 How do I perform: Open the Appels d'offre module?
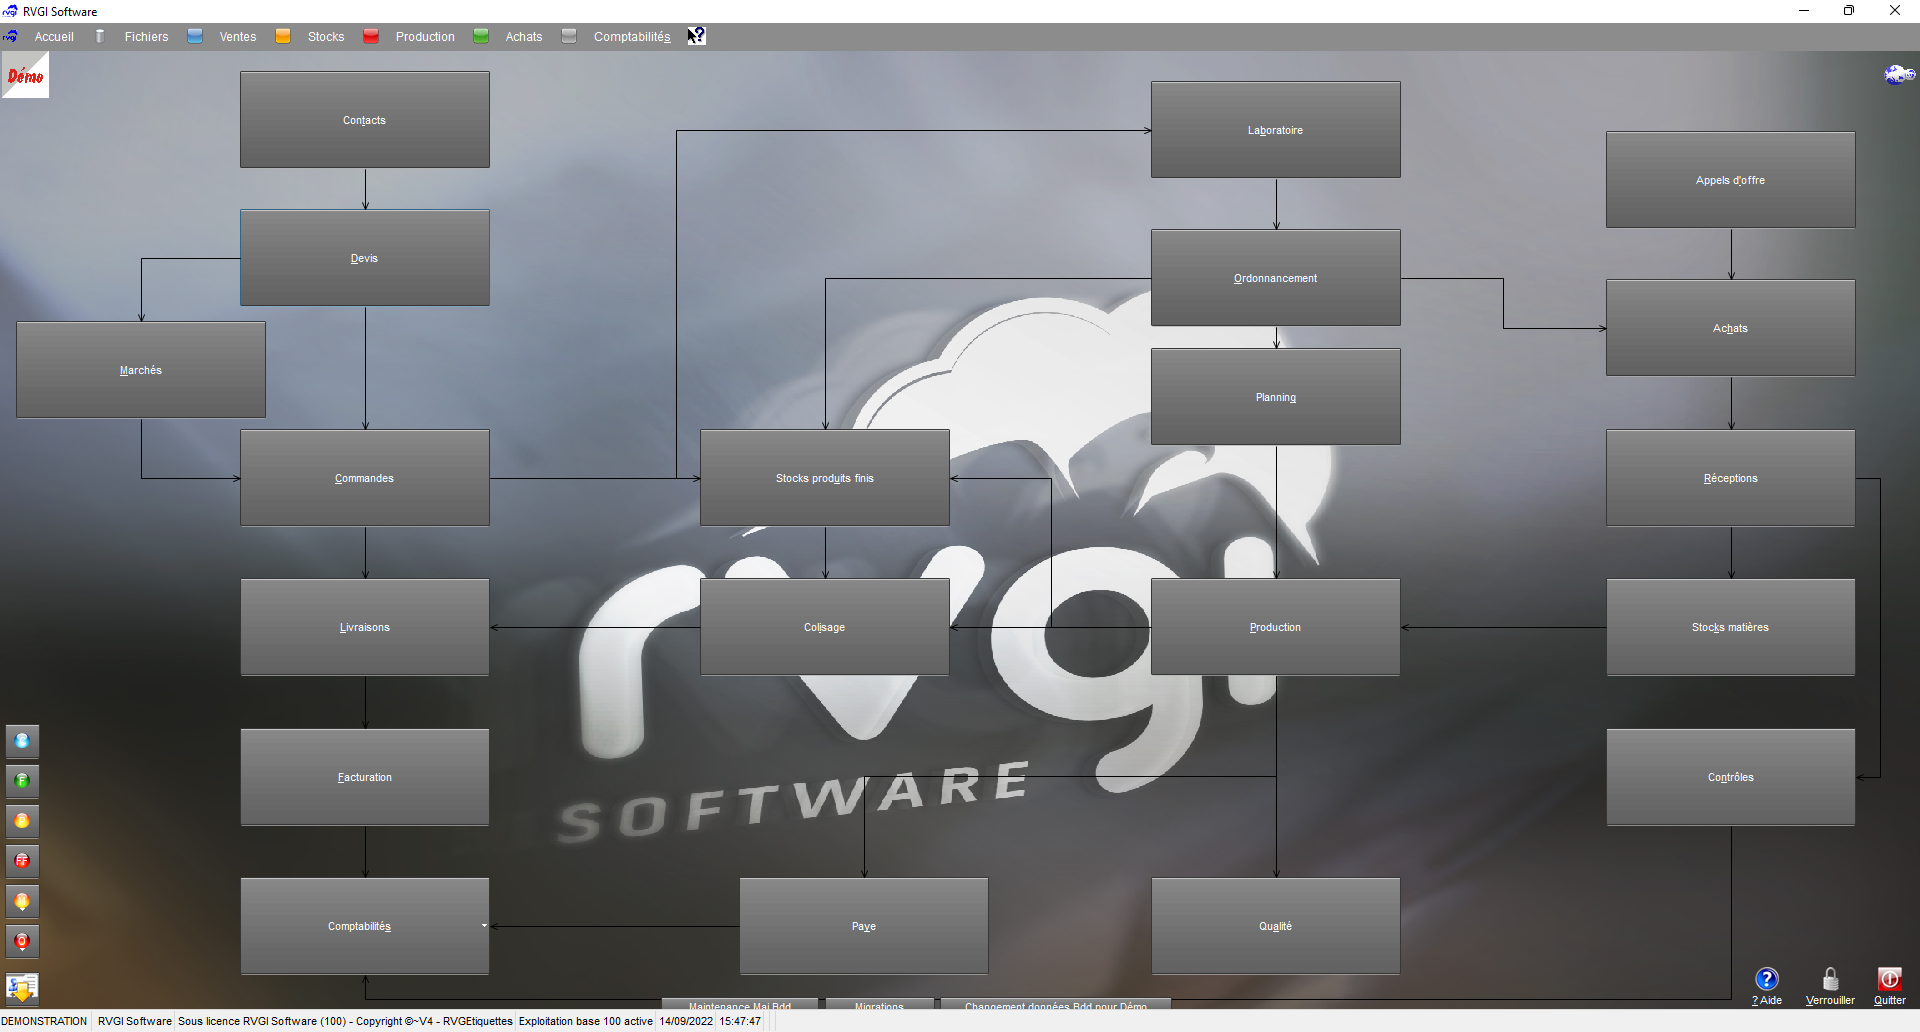(x=1731, y=180)
